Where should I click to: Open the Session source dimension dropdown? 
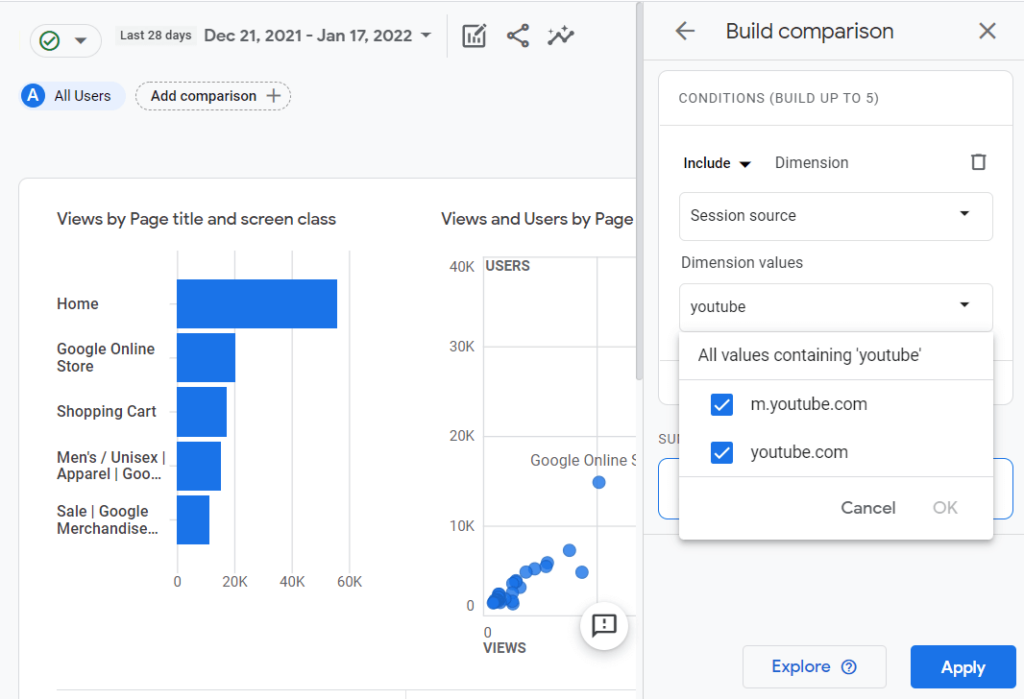point(836,216)
